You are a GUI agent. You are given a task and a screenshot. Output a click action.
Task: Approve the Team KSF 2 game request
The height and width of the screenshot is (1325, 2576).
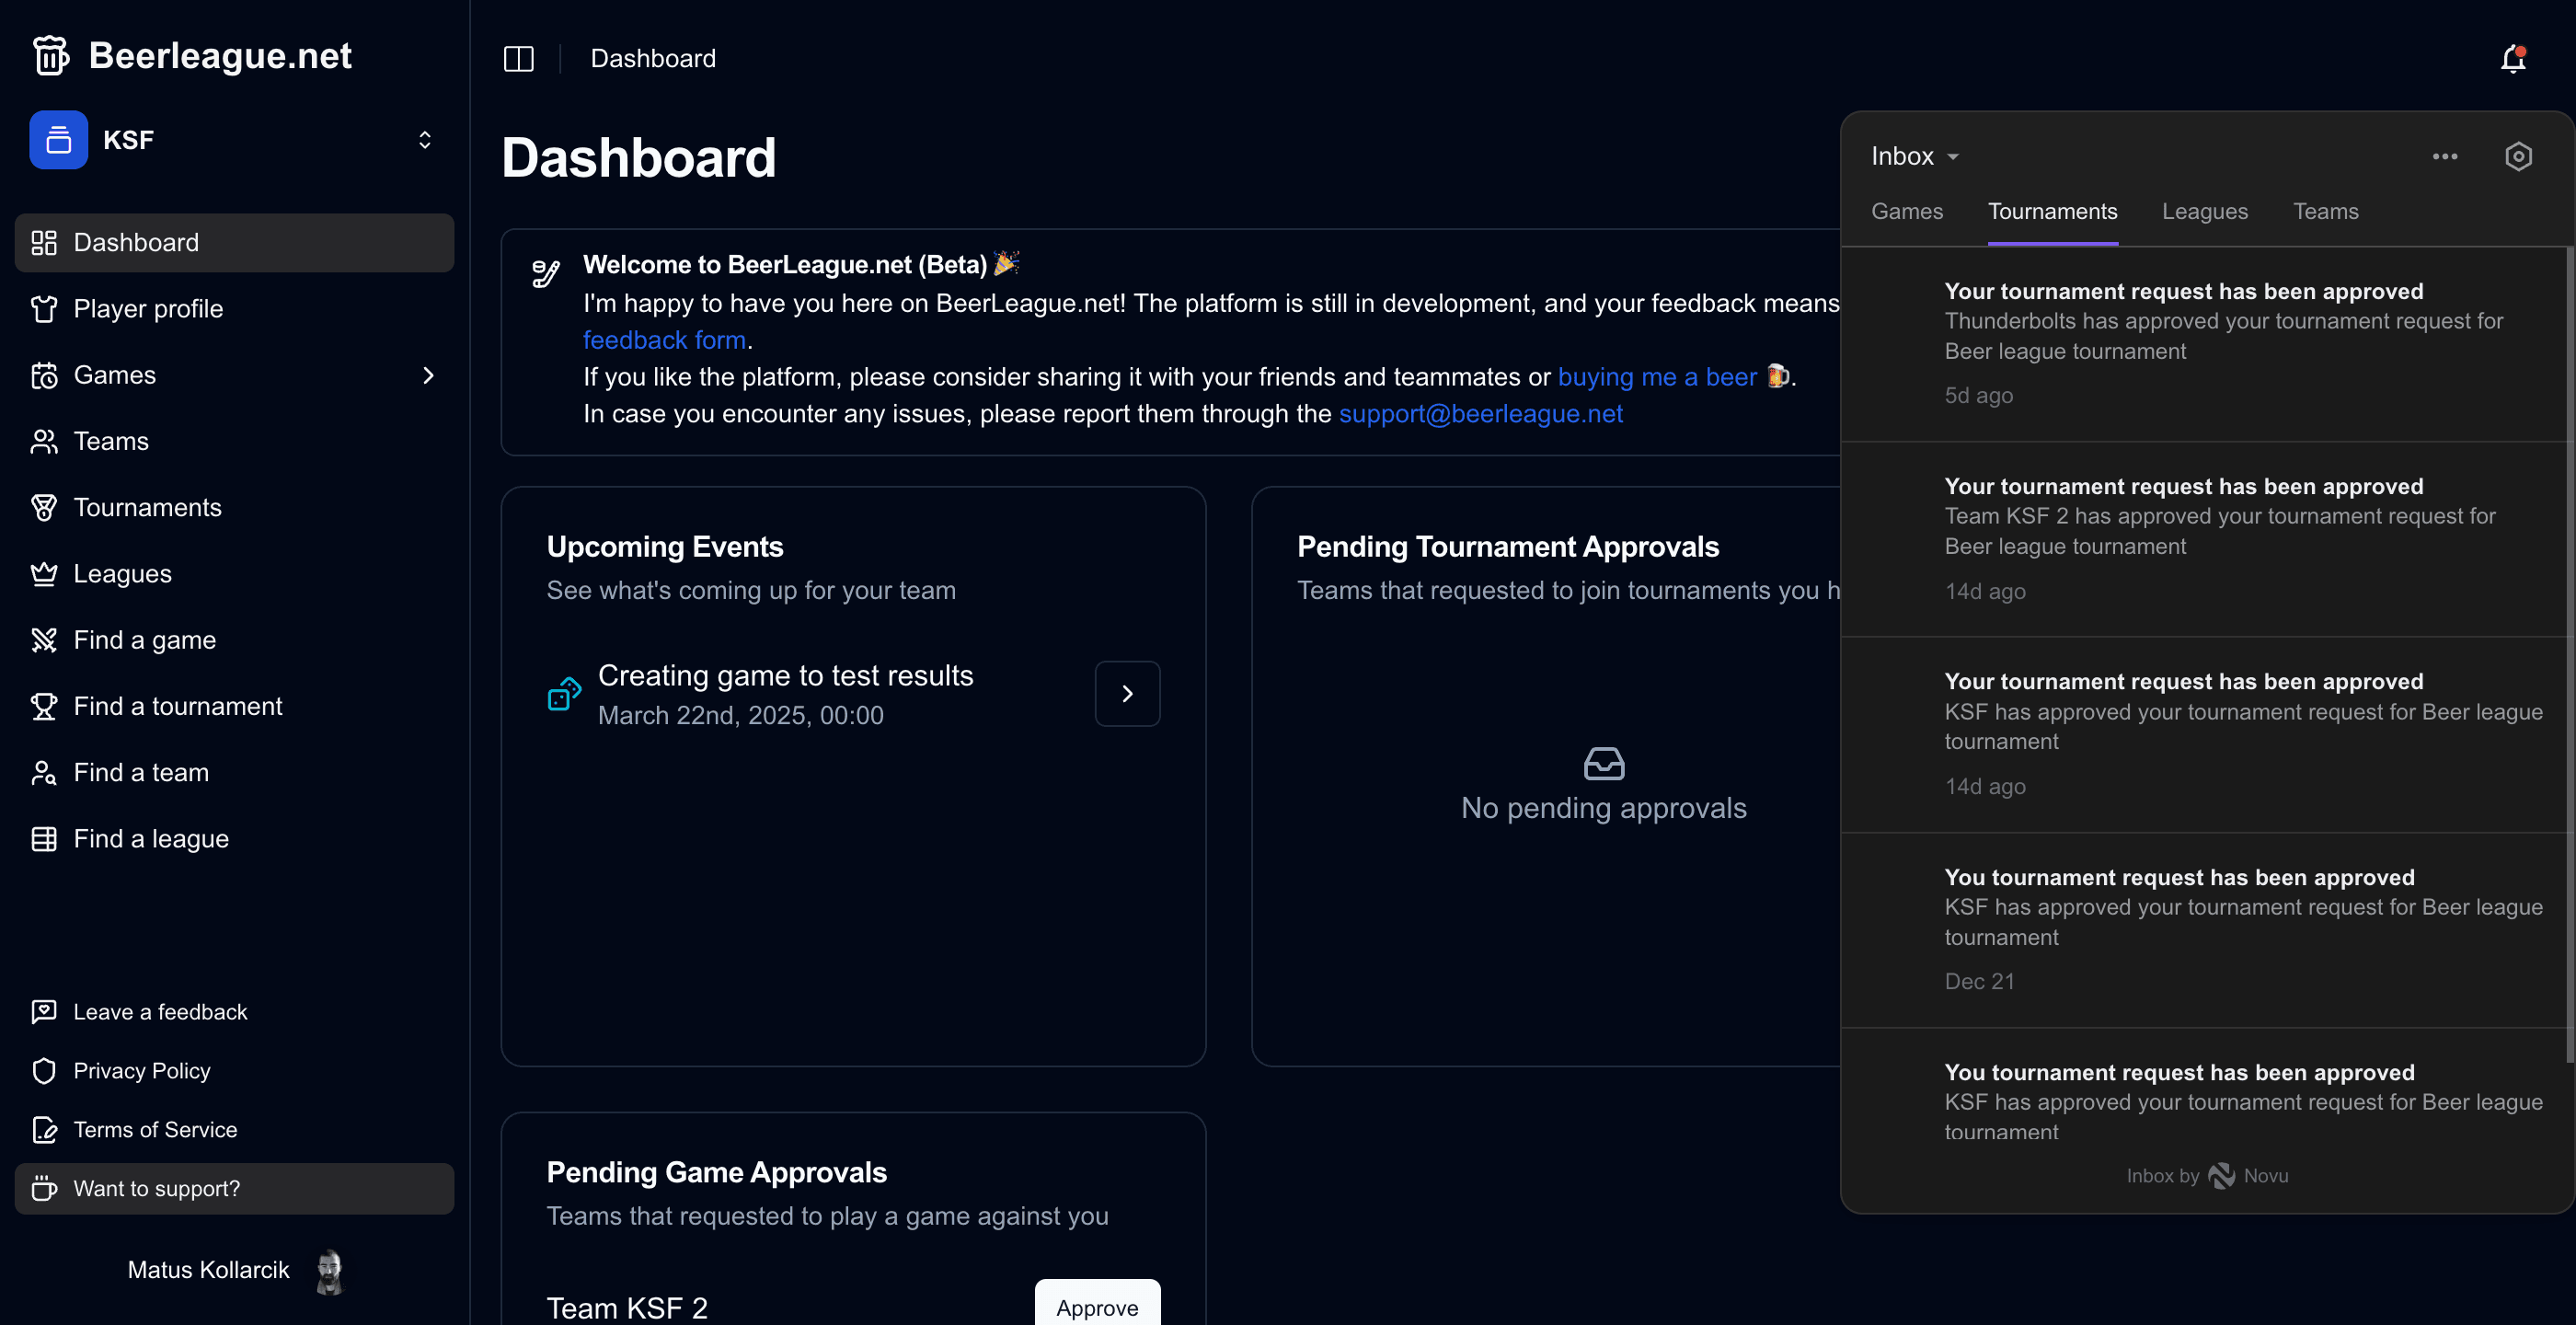click(x=1097, y=1303)
